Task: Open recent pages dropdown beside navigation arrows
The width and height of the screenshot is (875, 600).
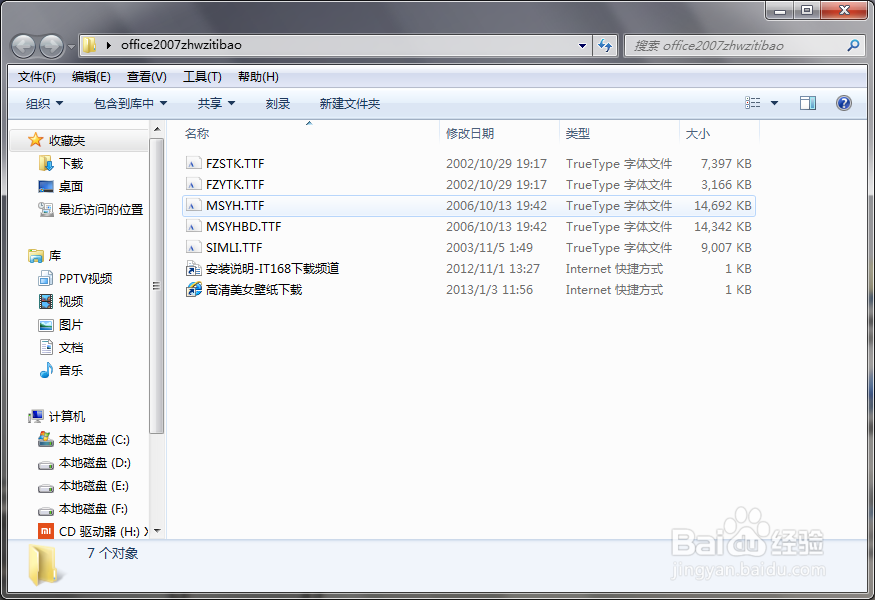Action: (x=71, y=47)
